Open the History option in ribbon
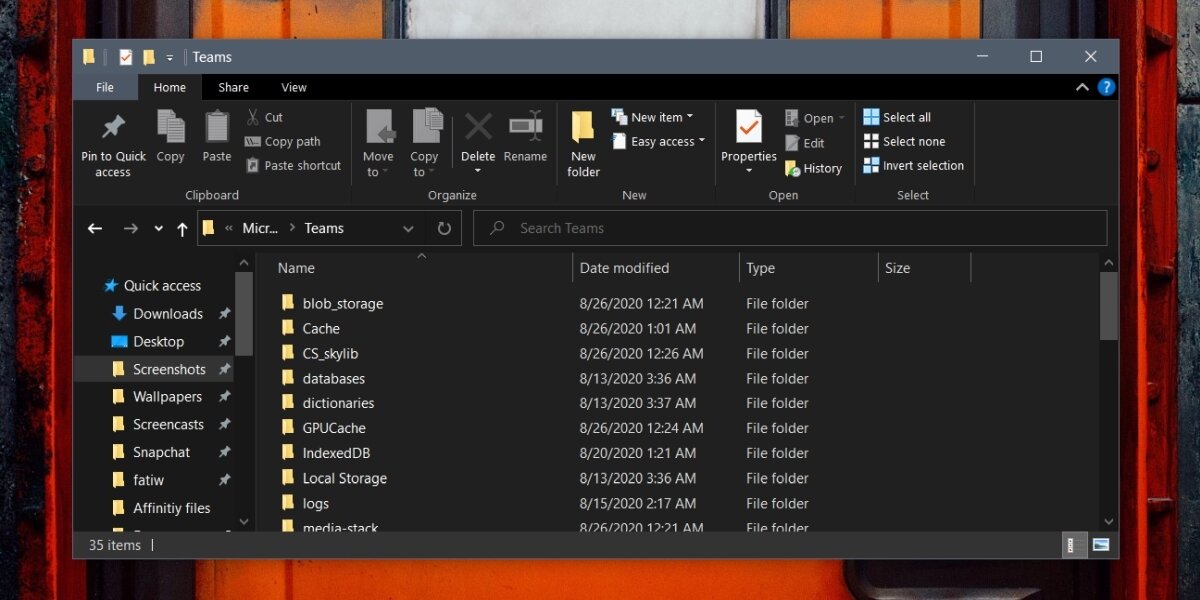The image size is (1200, 600). [x=814, y=168]
